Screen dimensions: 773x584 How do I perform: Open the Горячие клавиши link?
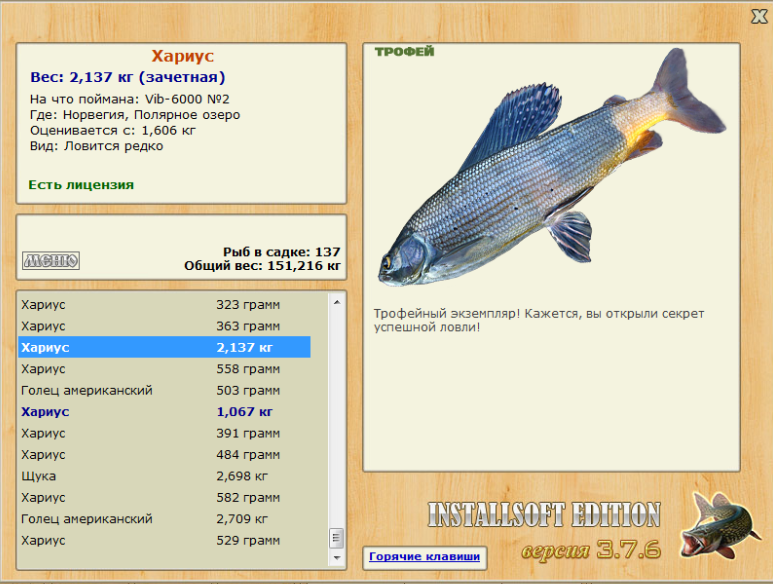[424, 557]
